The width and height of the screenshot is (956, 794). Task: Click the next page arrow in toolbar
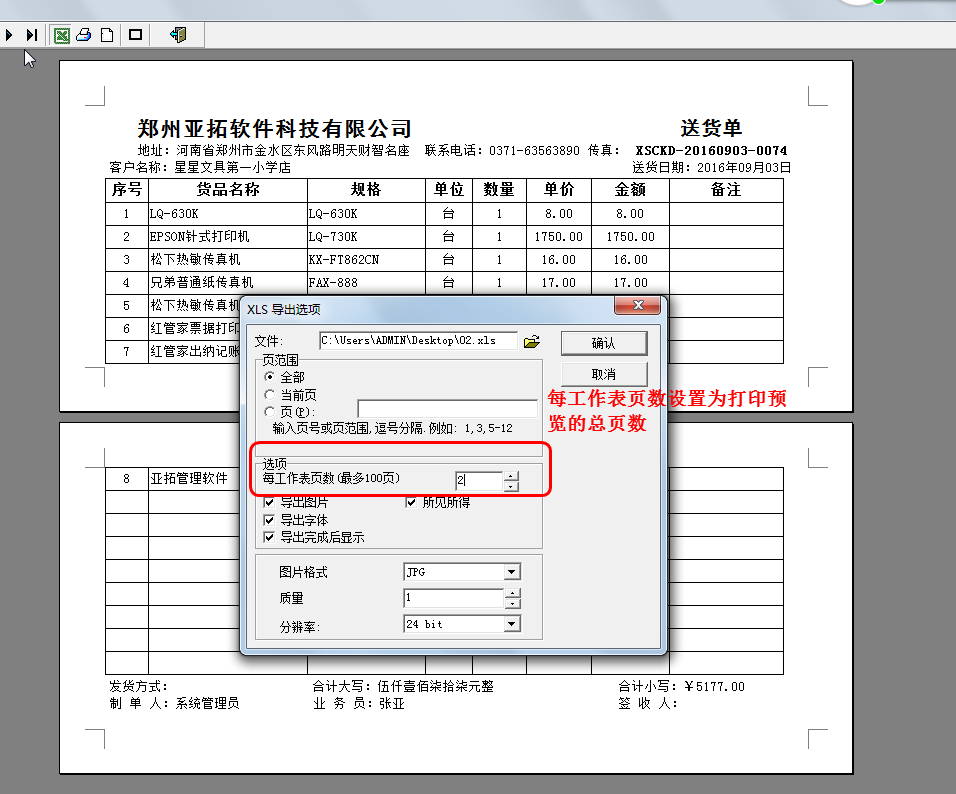point(10,35)
